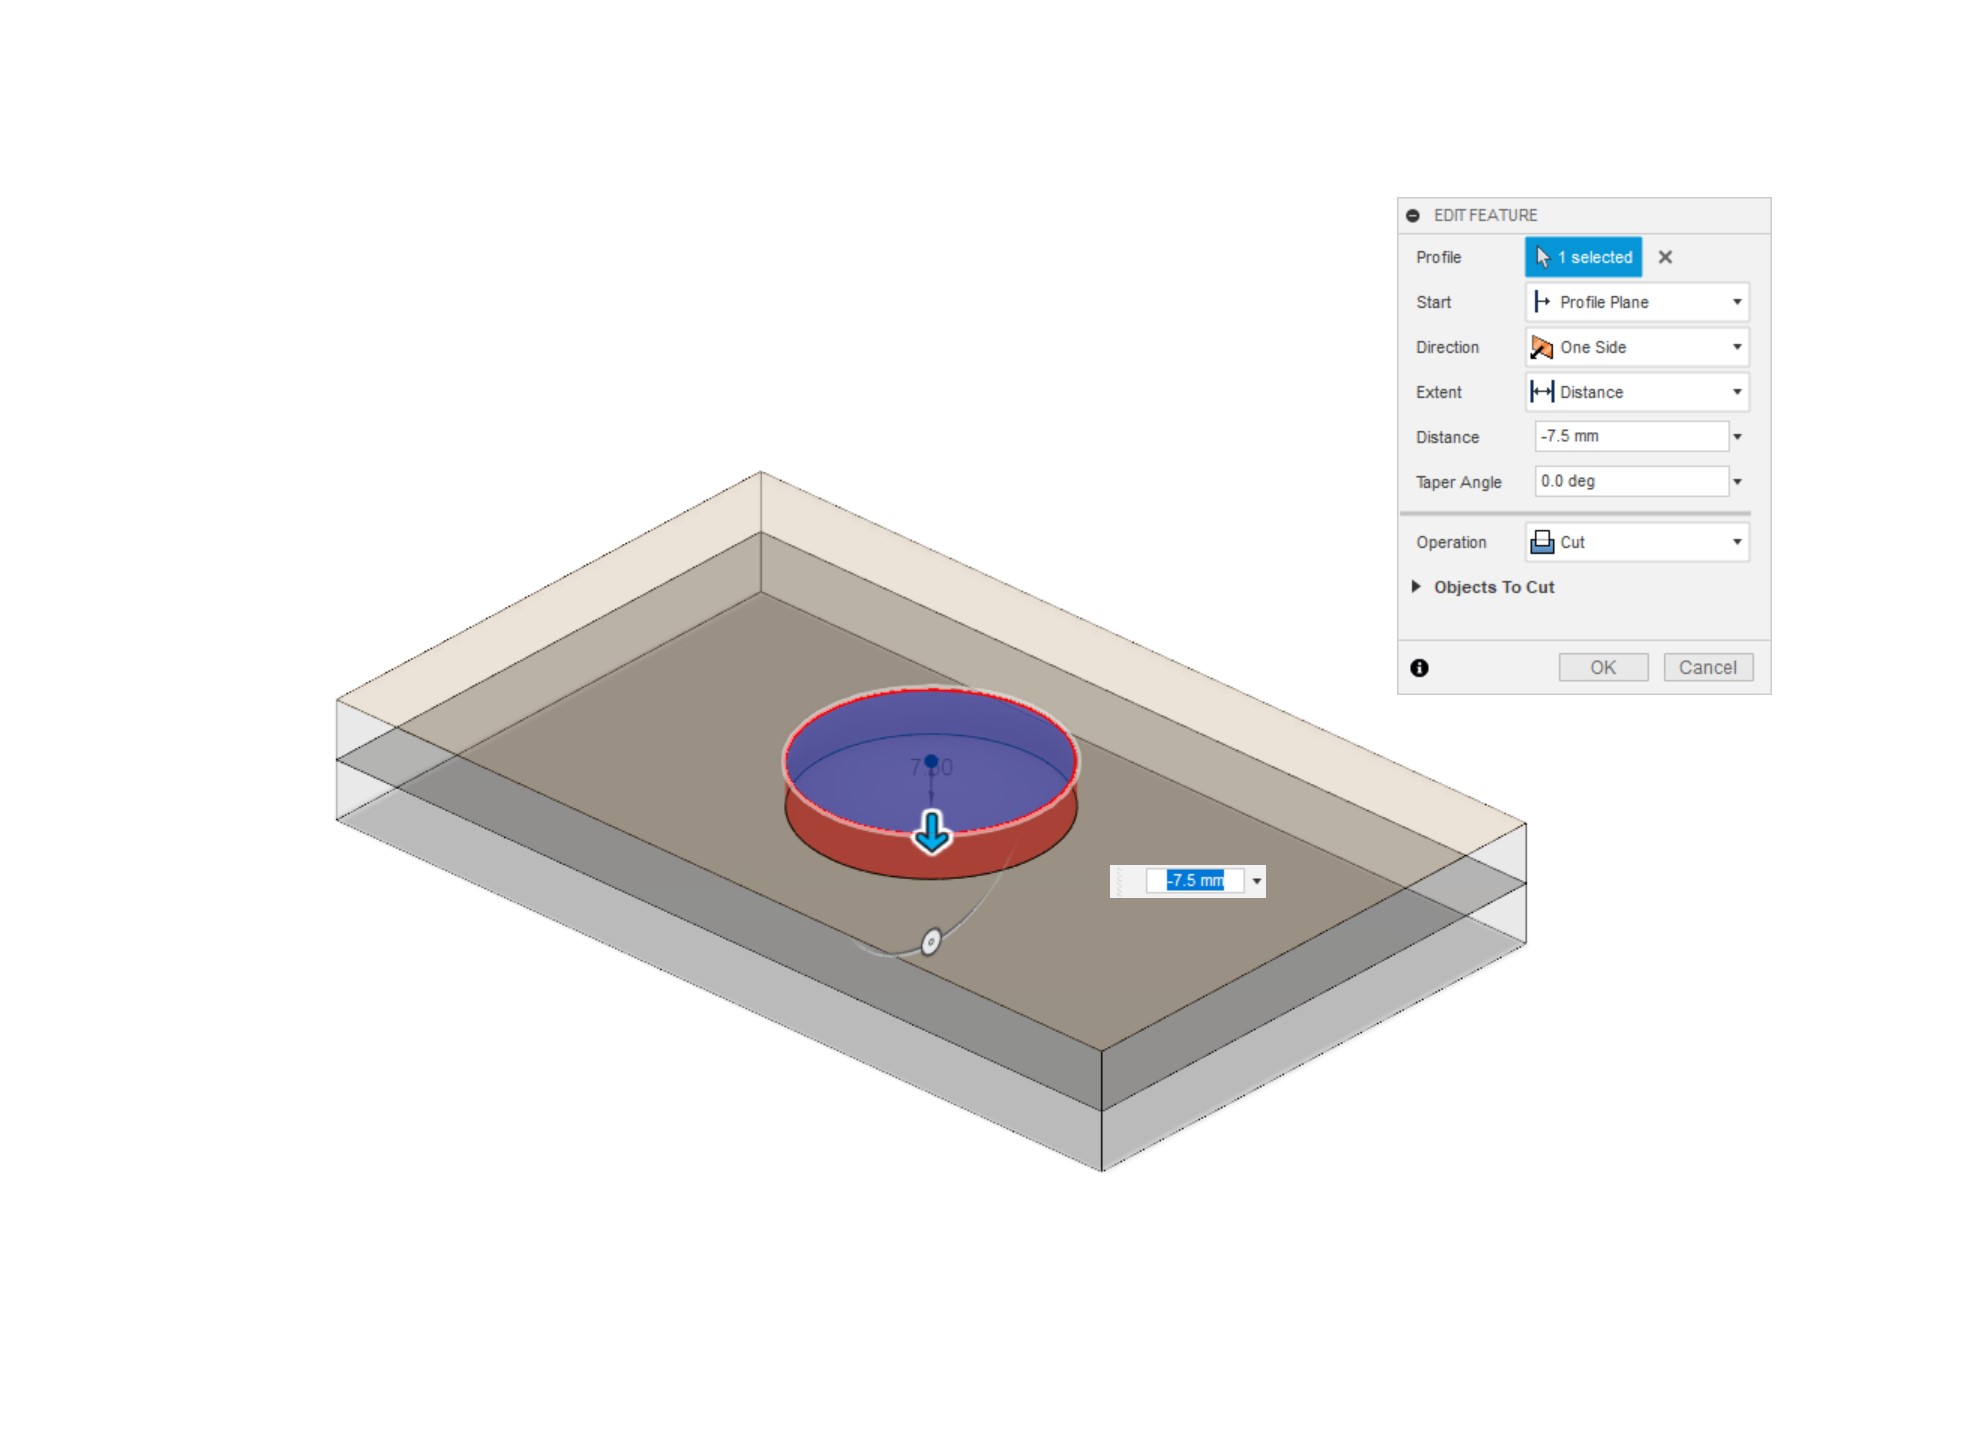Clear the profile selection with X
This screenshot has height=1446, width=1965.
tap(1665, 257)
